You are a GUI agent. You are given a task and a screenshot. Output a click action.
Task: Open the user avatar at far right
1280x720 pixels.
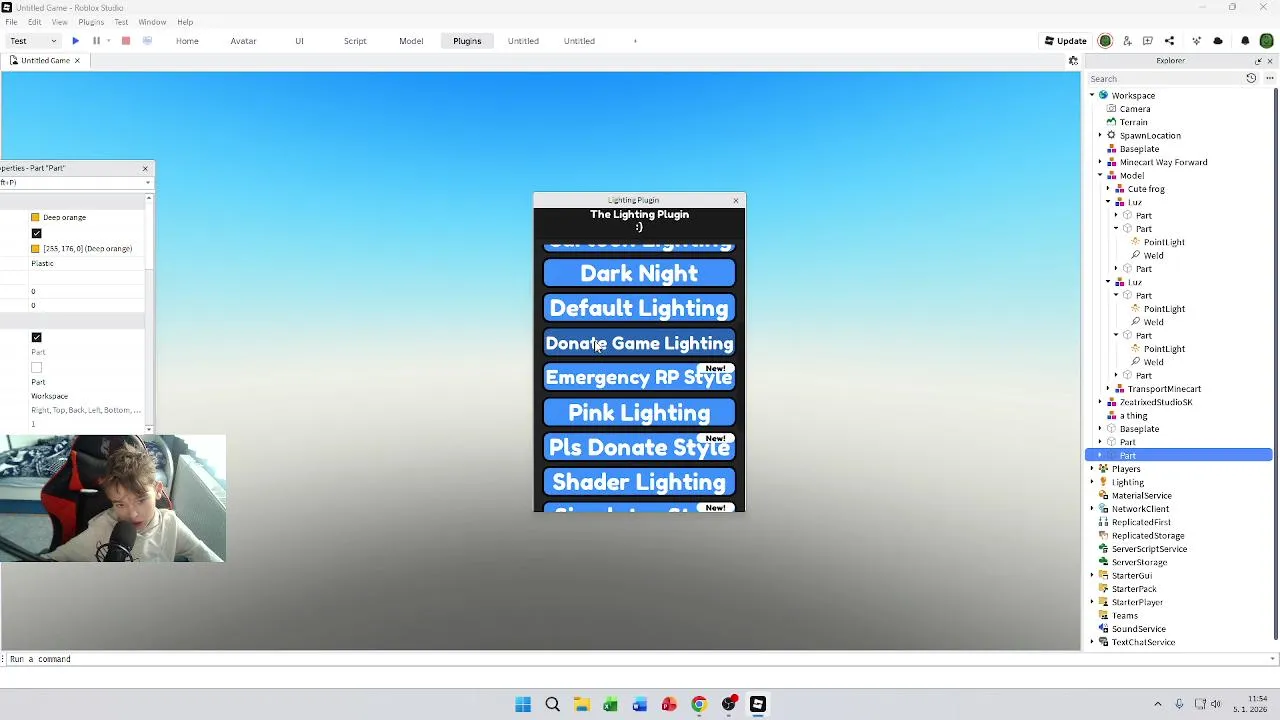click(x=1266, y=41)
